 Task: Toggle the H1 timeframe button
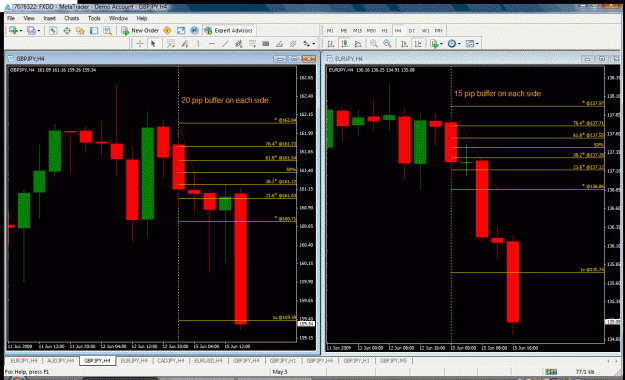tap(385, 31)
